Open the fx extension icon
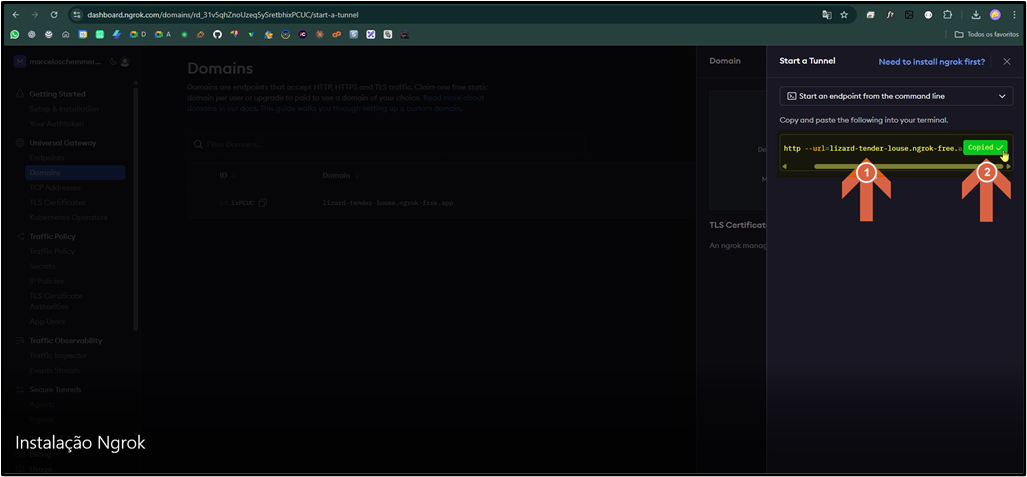The image size is (1027, 477). point(890,14)
